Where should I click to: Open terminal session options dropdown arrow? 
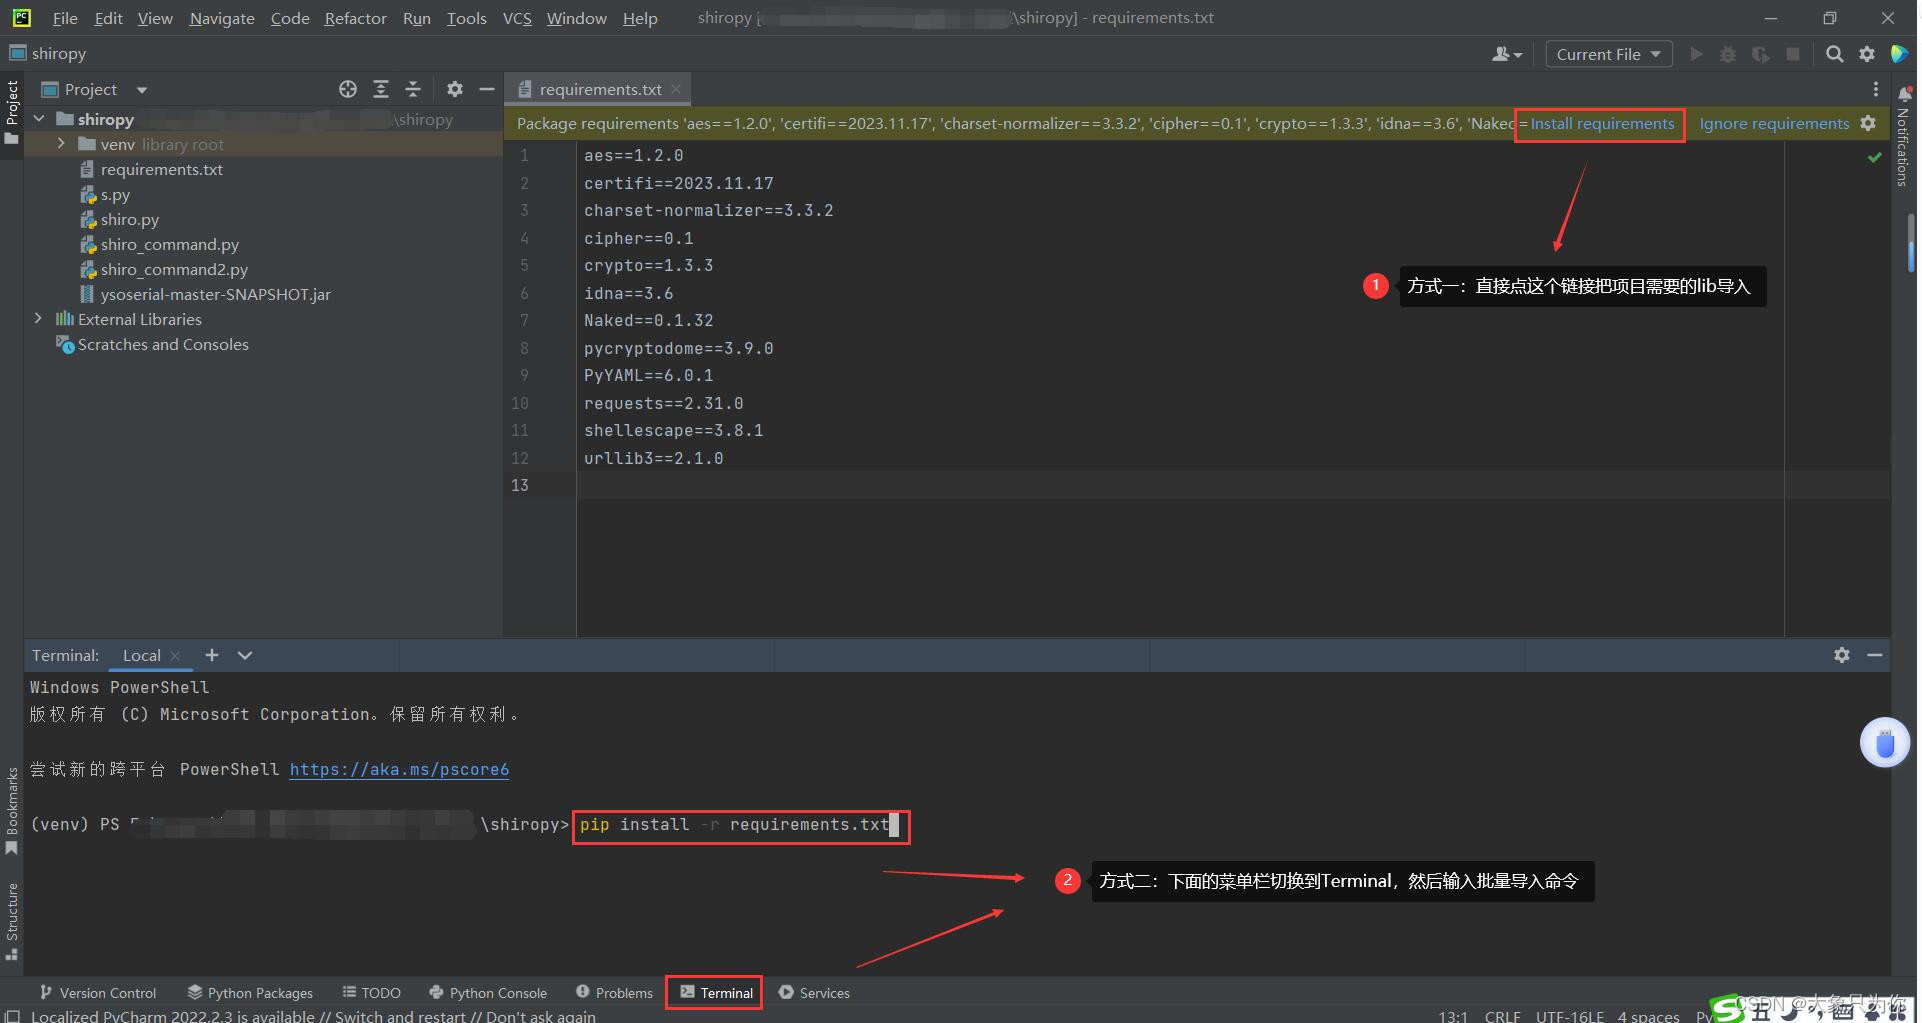click(245, 655)
